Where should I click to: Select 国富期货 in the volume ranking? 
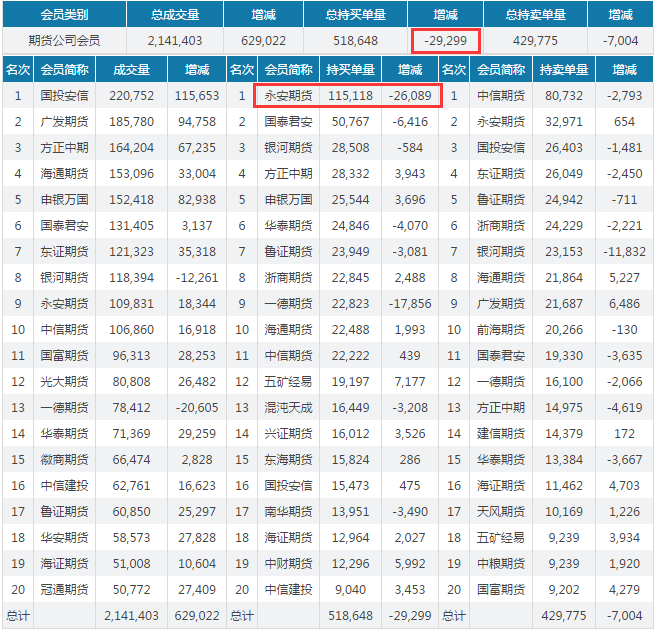(64, 355)
